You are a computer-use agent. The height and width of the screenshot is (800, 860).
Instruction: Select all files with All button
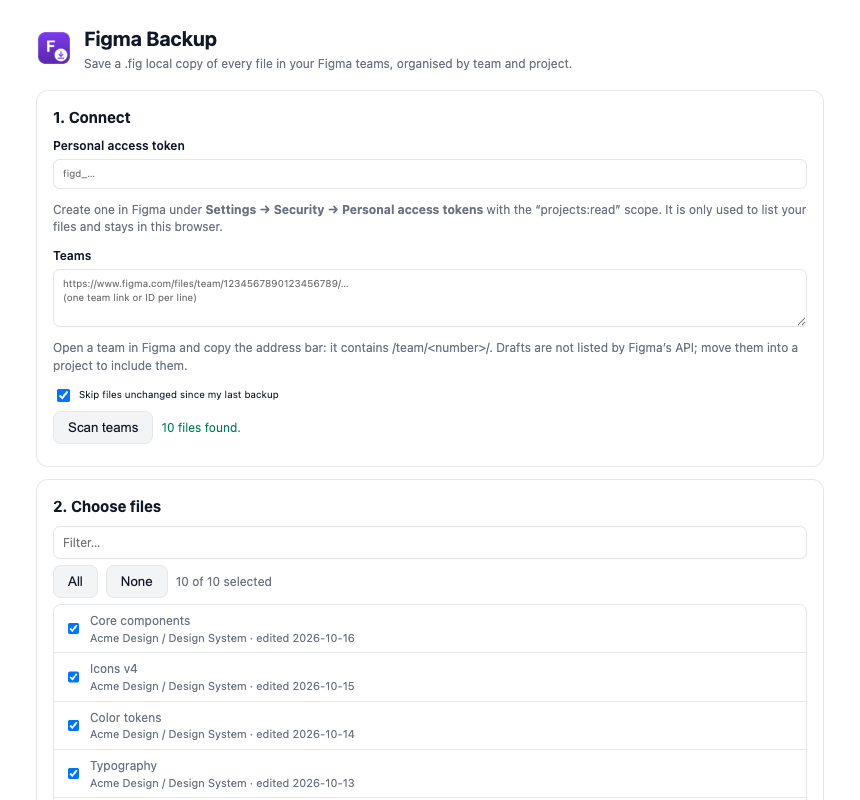75,581
